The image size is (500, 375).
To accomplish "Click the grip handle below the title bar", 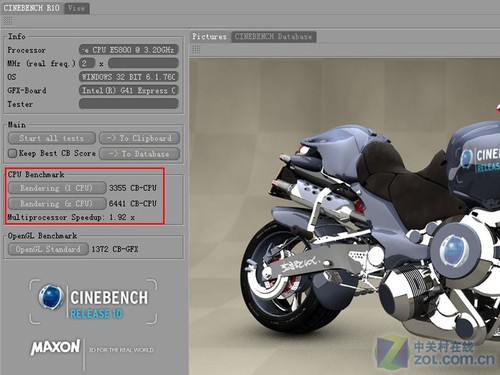I will click(x=8, y=21).
